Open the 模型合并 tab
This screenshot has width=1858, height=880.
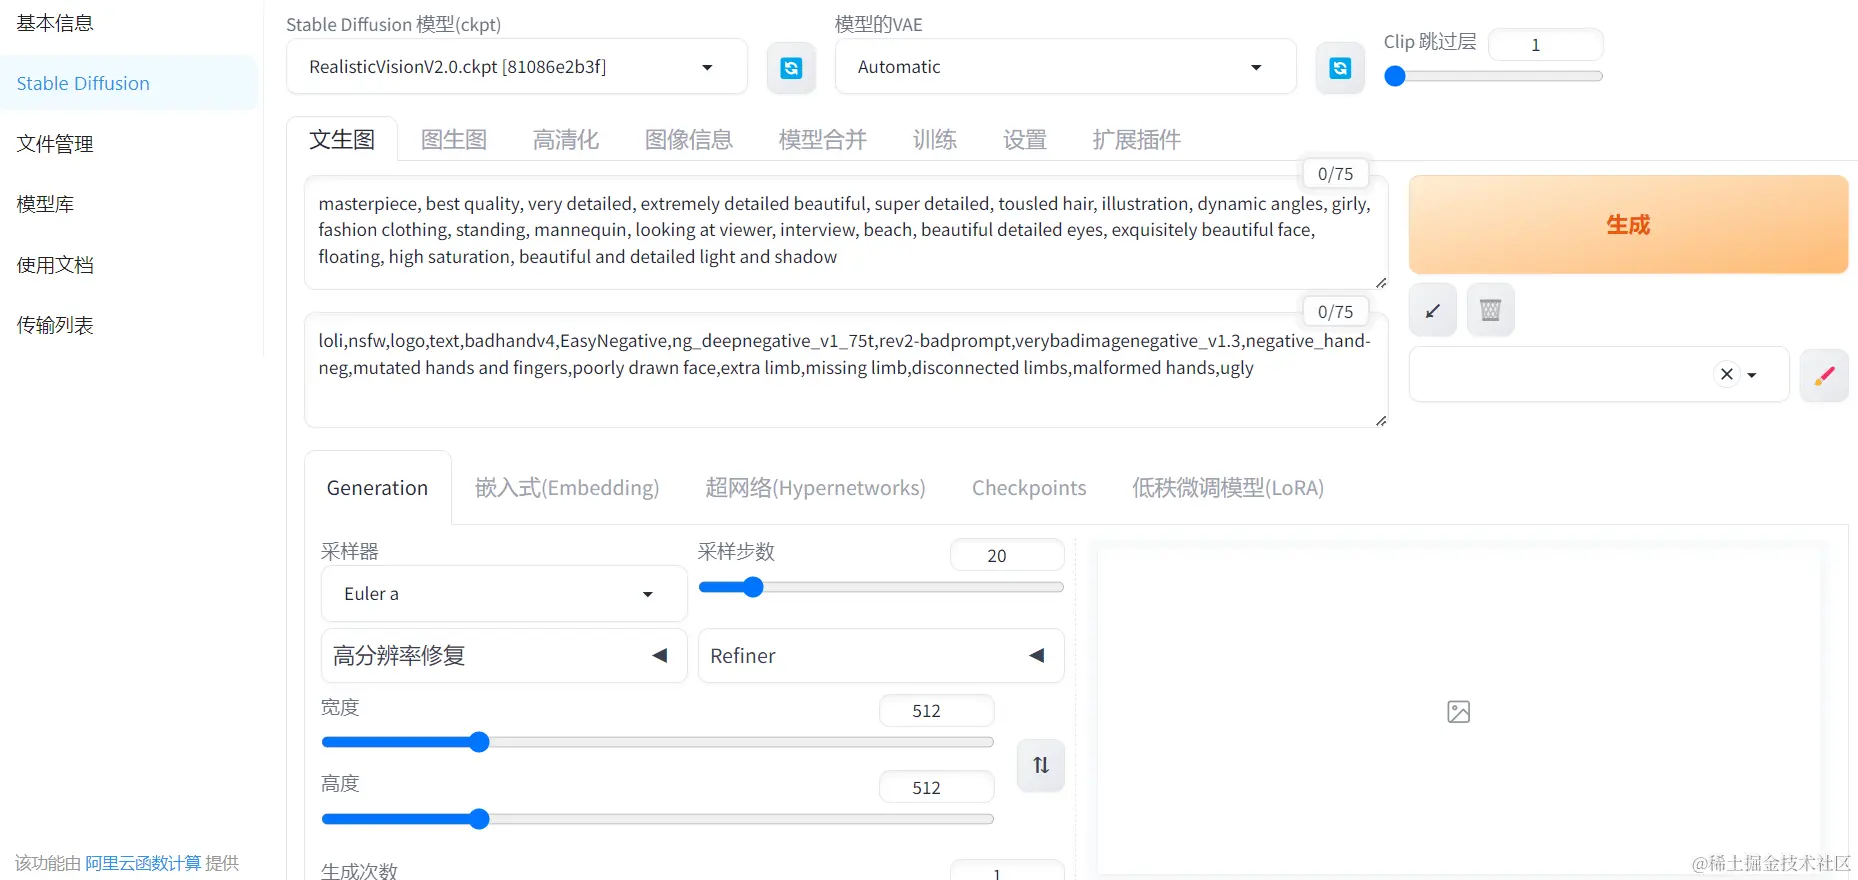point(823,139)
